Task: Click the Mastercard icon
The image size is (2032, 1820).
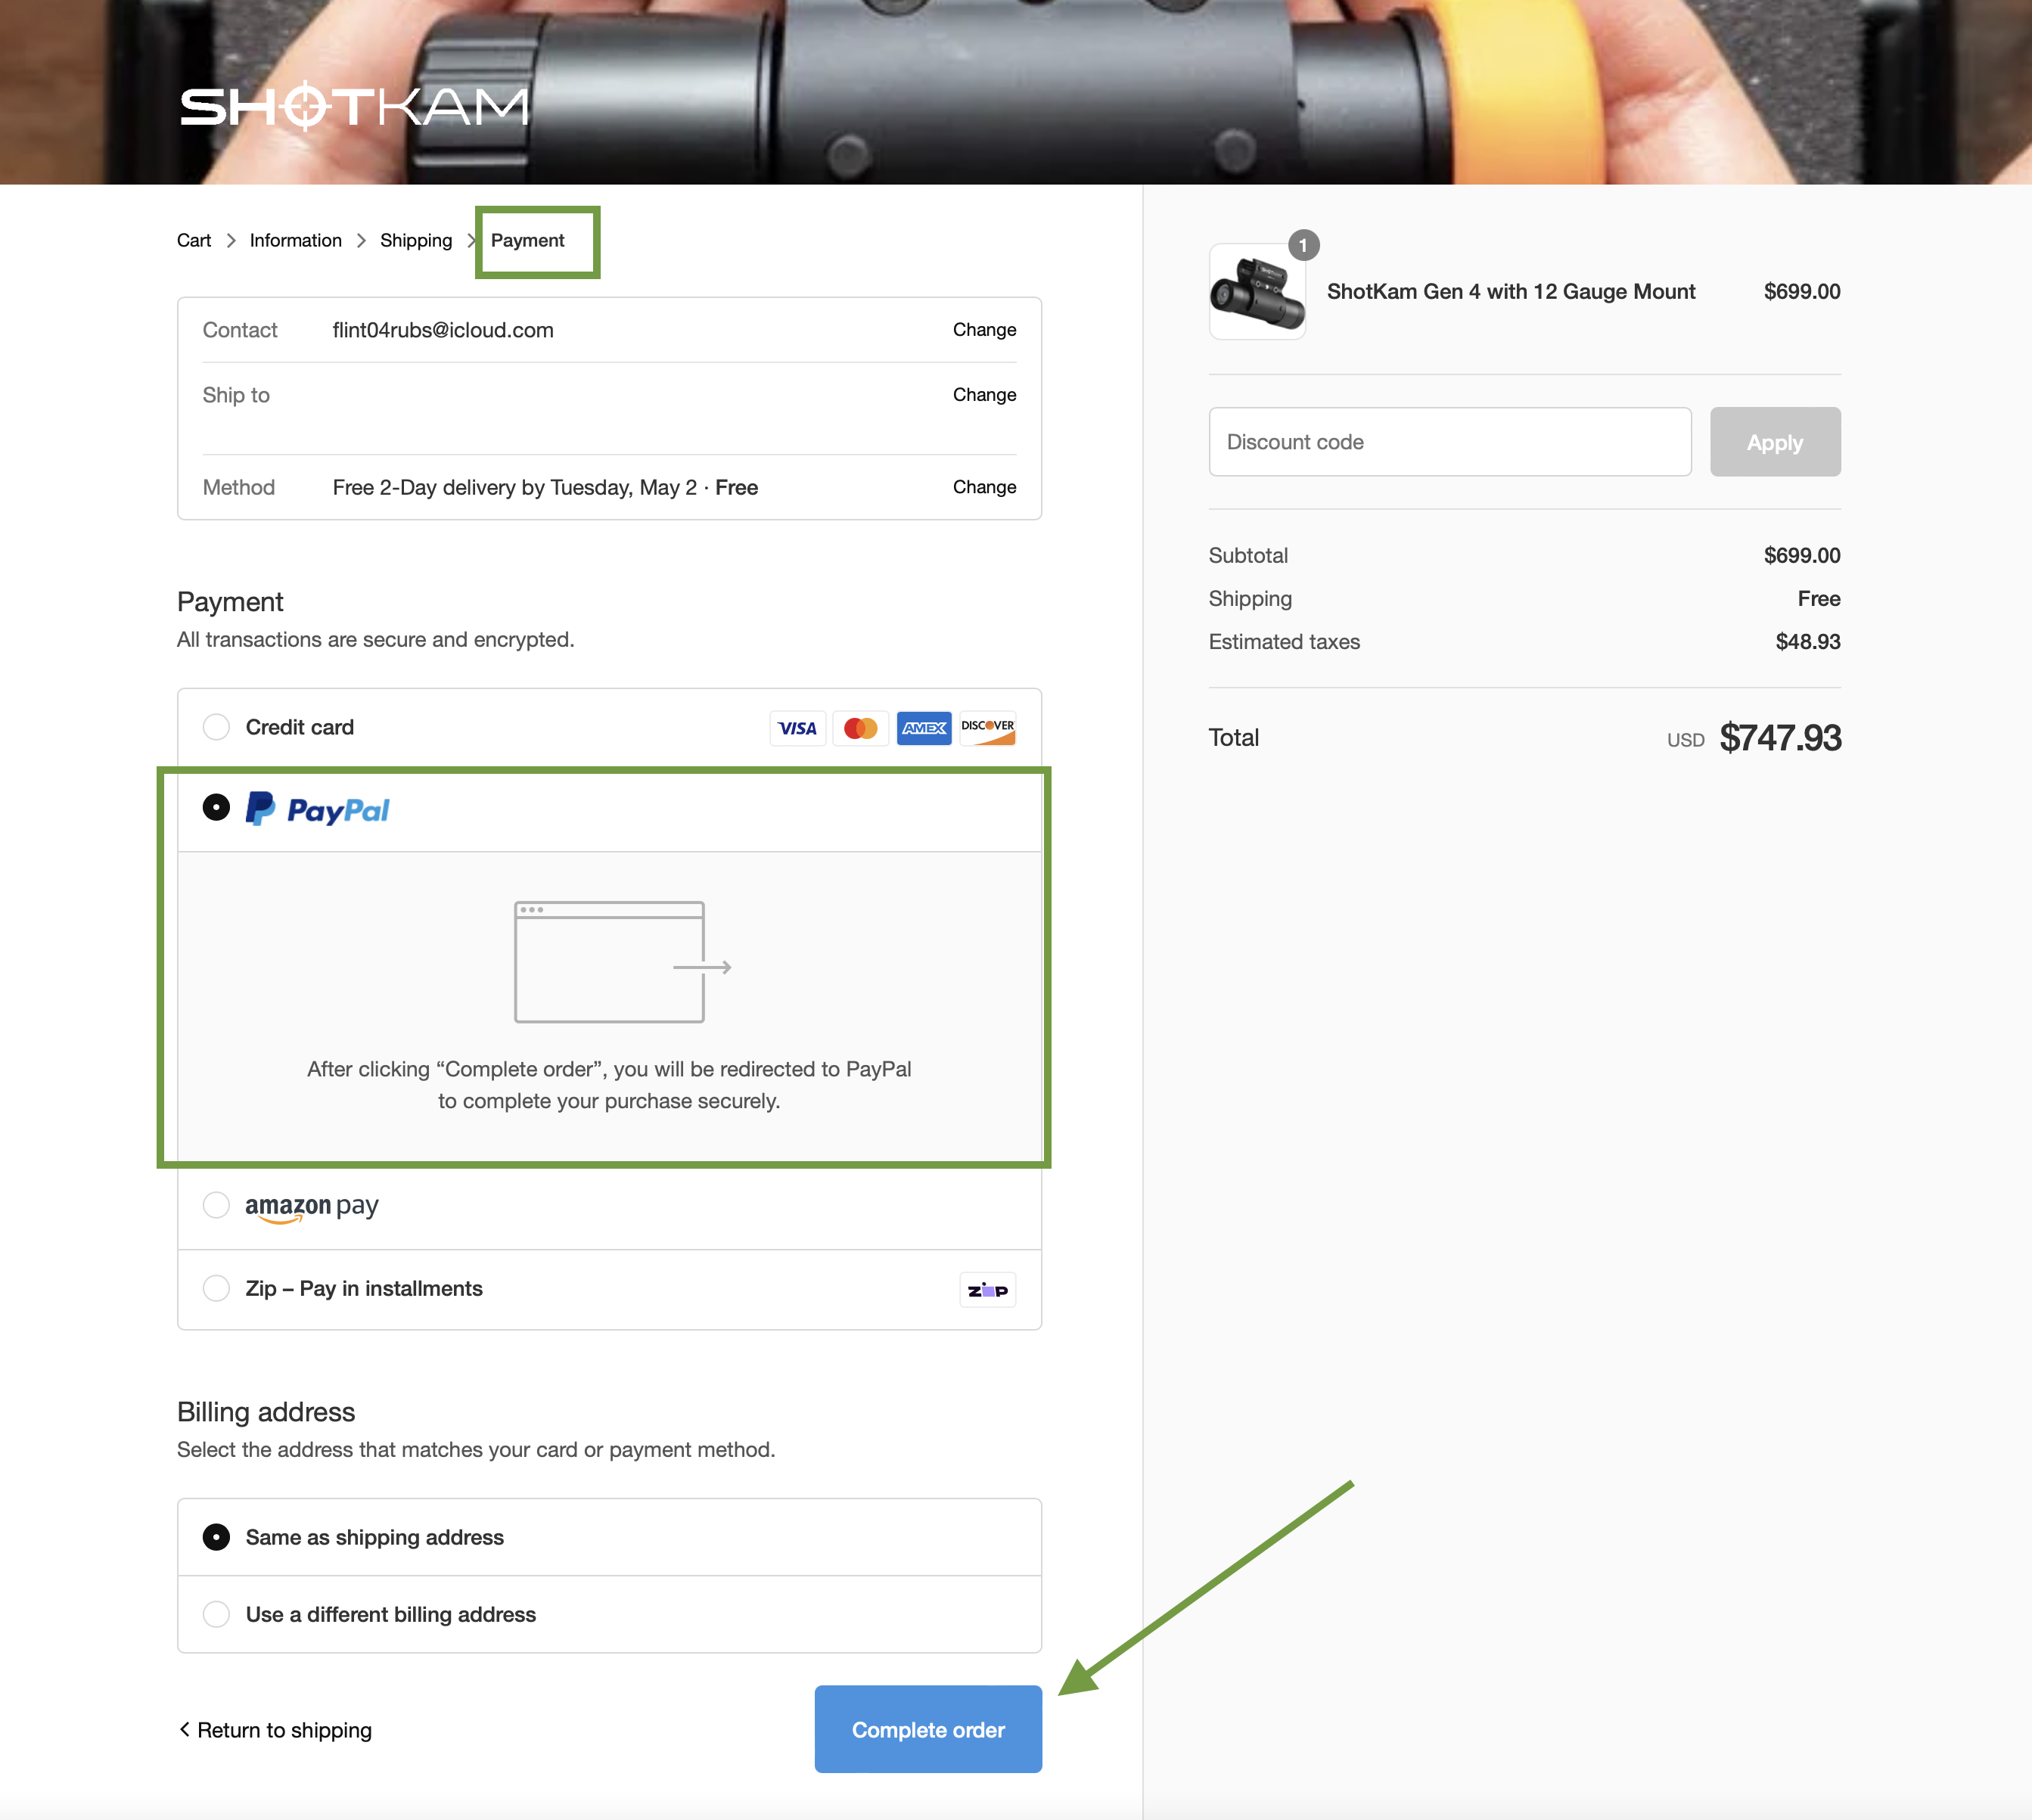Action: click(860, 728)
